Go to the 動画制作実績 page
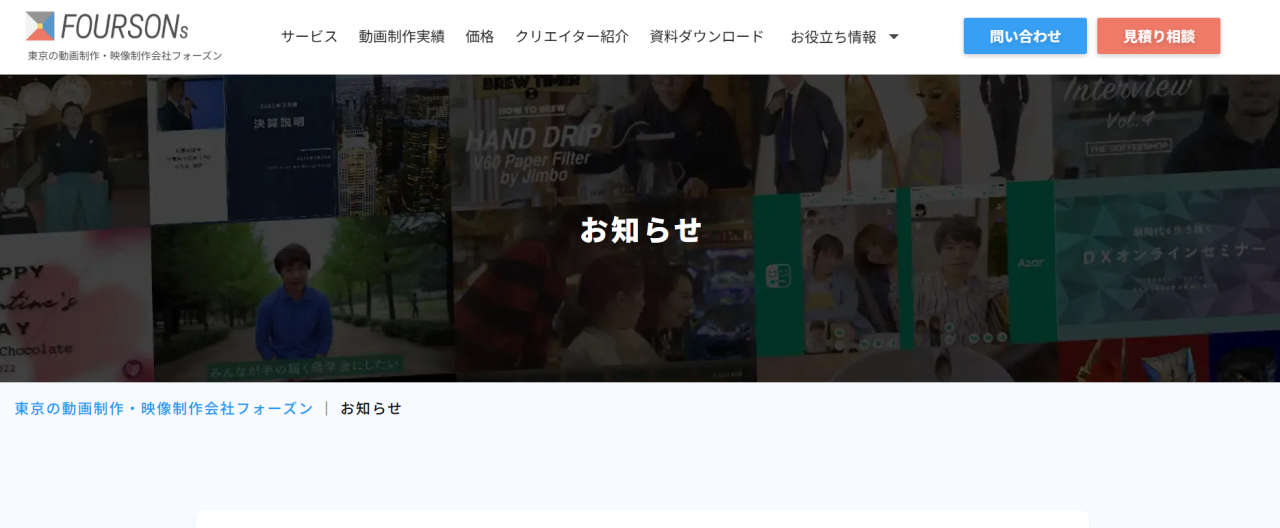The image size is (1280, 528). coord(401,36)
